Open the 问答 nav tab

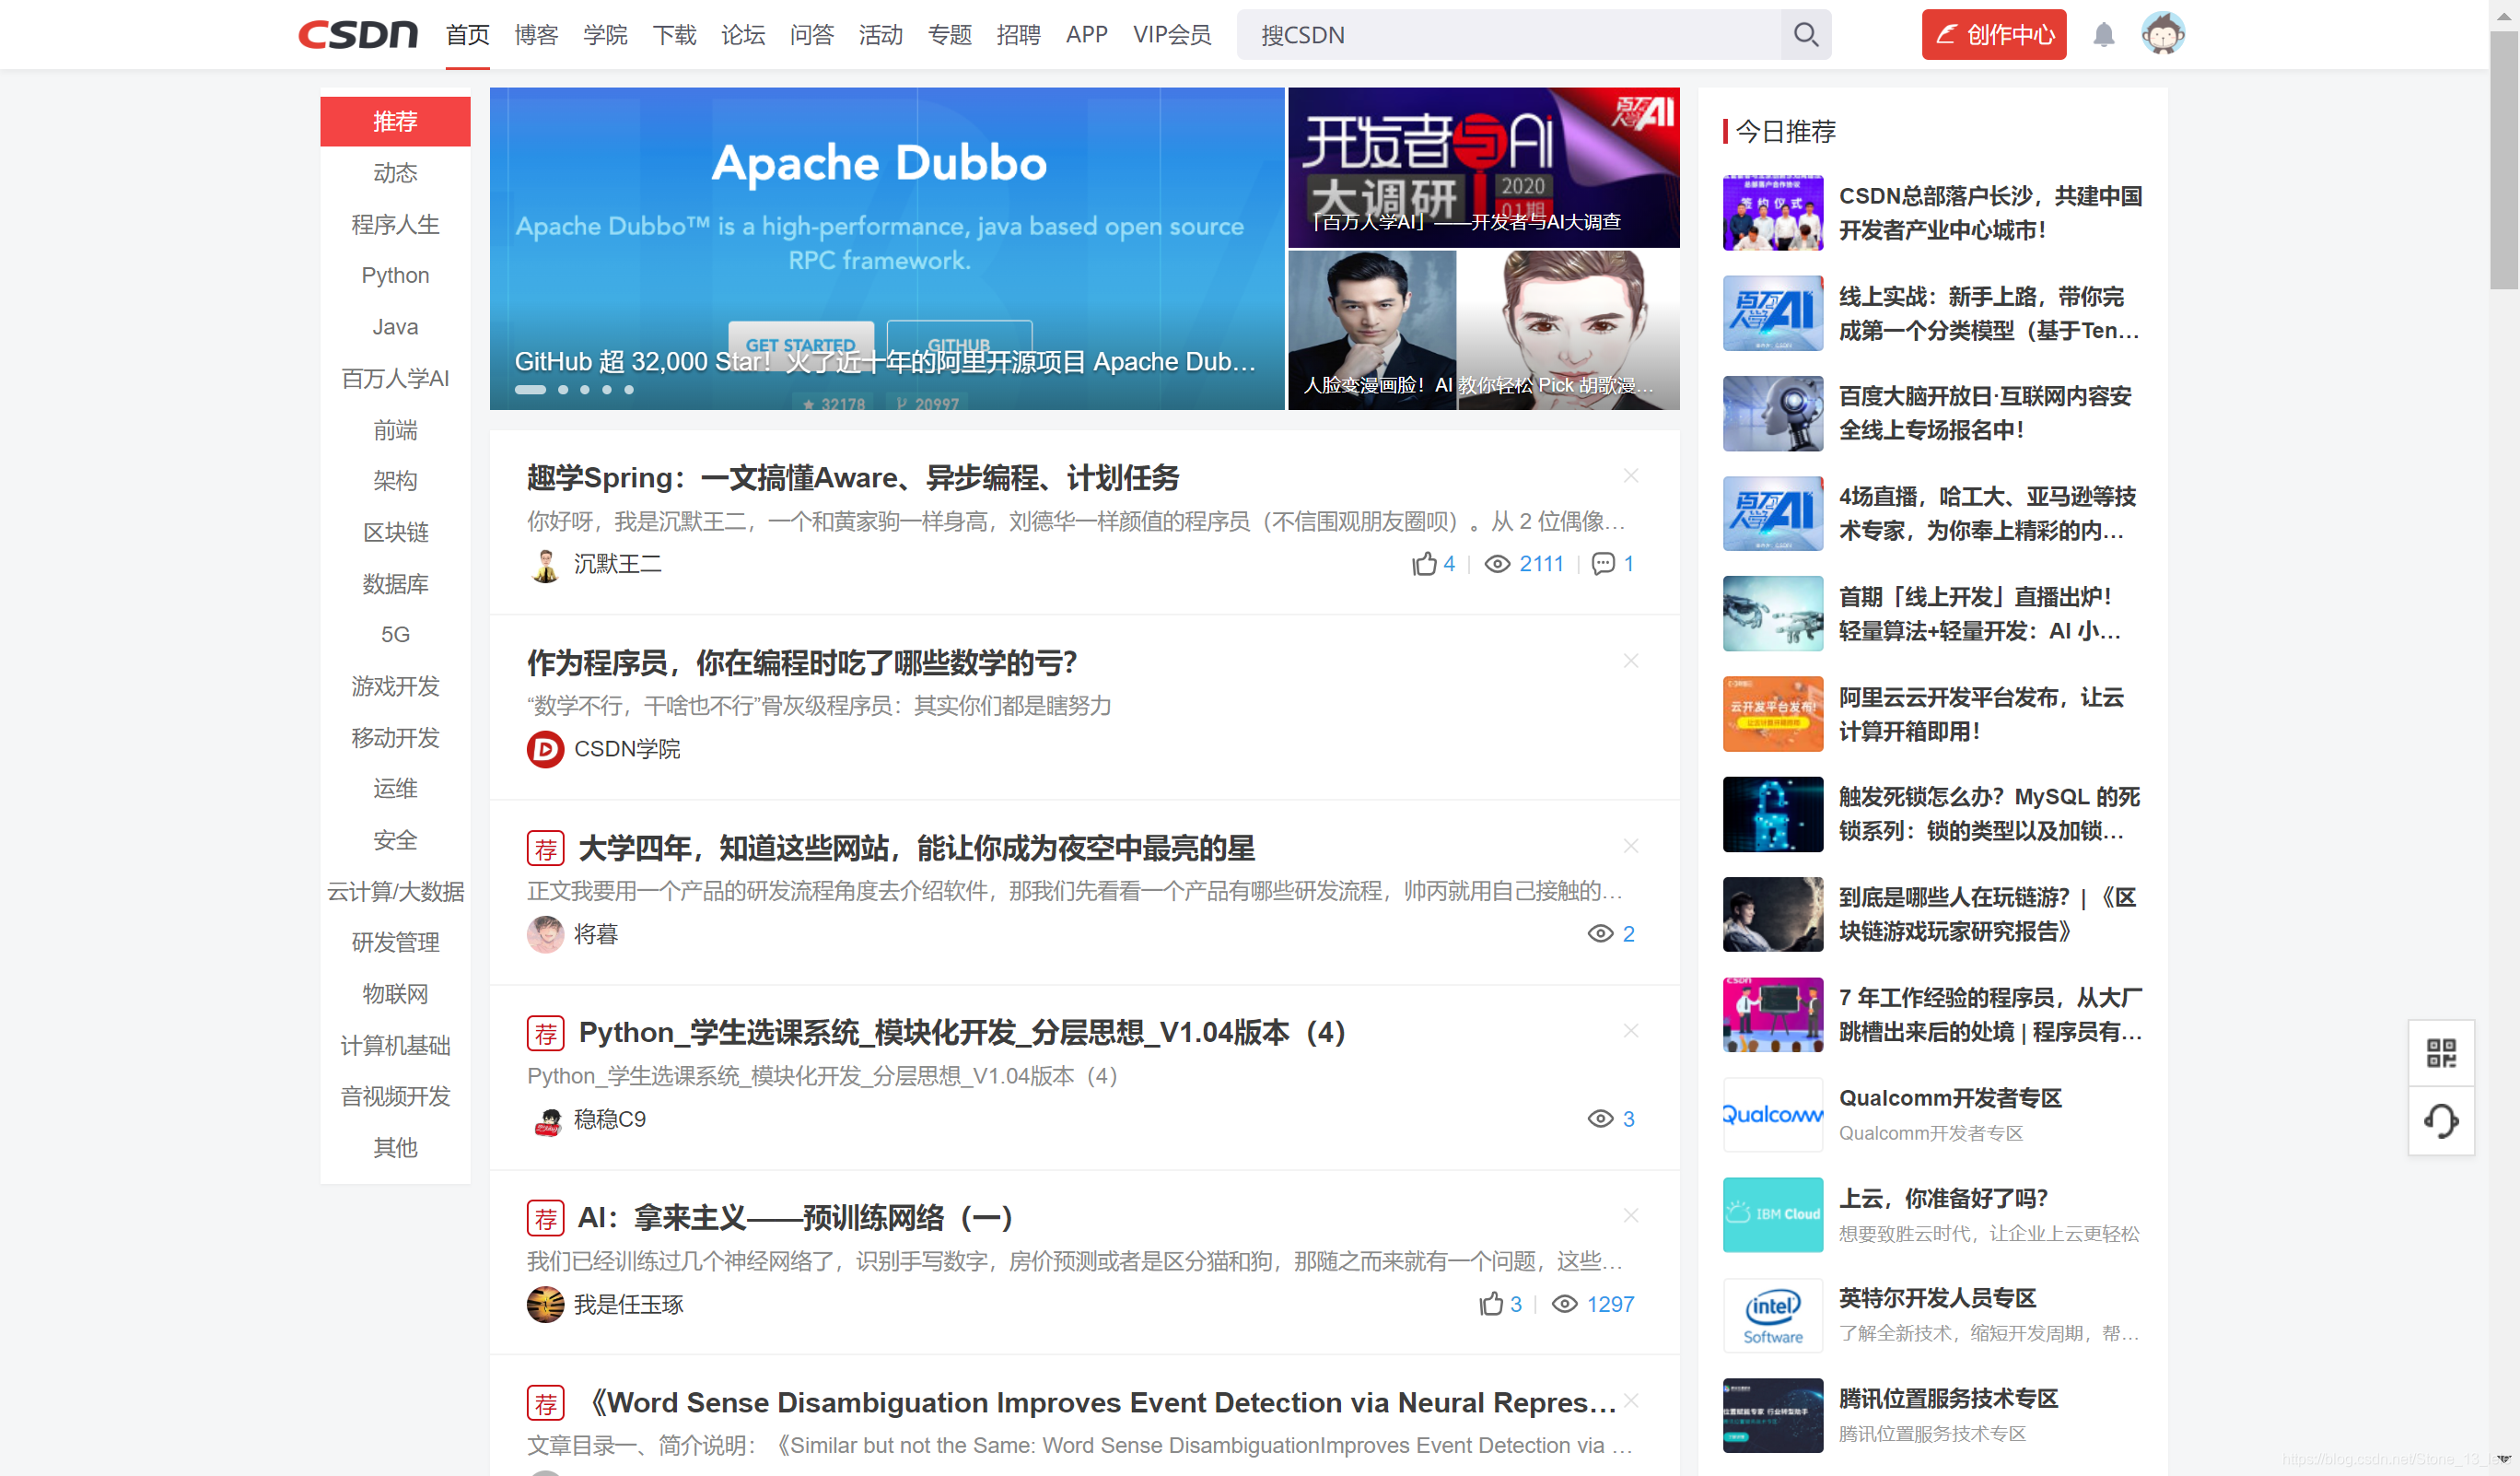[x=812, y=35]
